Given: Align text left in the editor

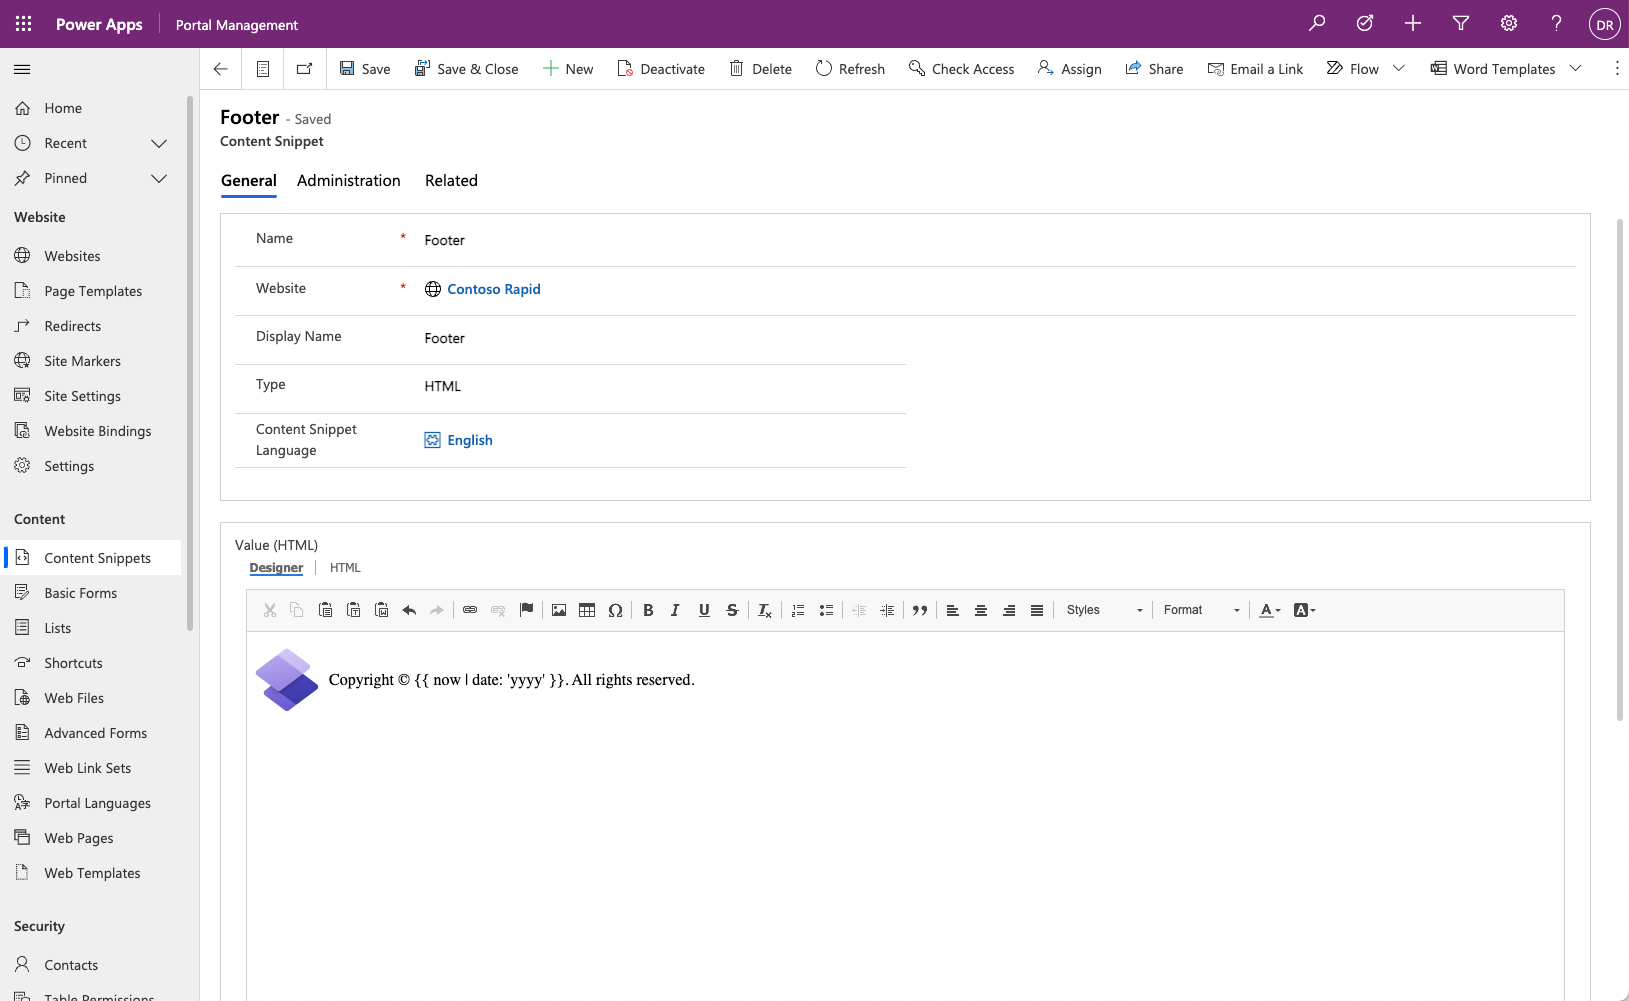Looking at the screenshot, I should click(953, 610).
